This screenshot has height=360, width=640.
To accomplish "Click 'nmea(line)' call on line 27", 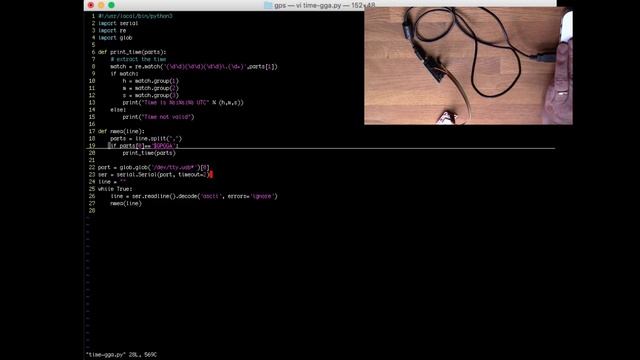I will [126, 203].
